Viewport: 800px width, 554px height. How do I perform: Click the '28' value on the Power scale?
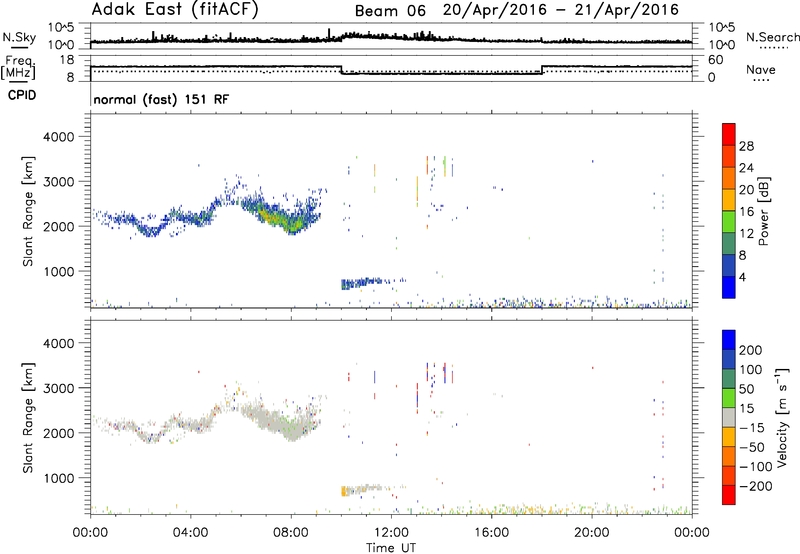point(746,146)
